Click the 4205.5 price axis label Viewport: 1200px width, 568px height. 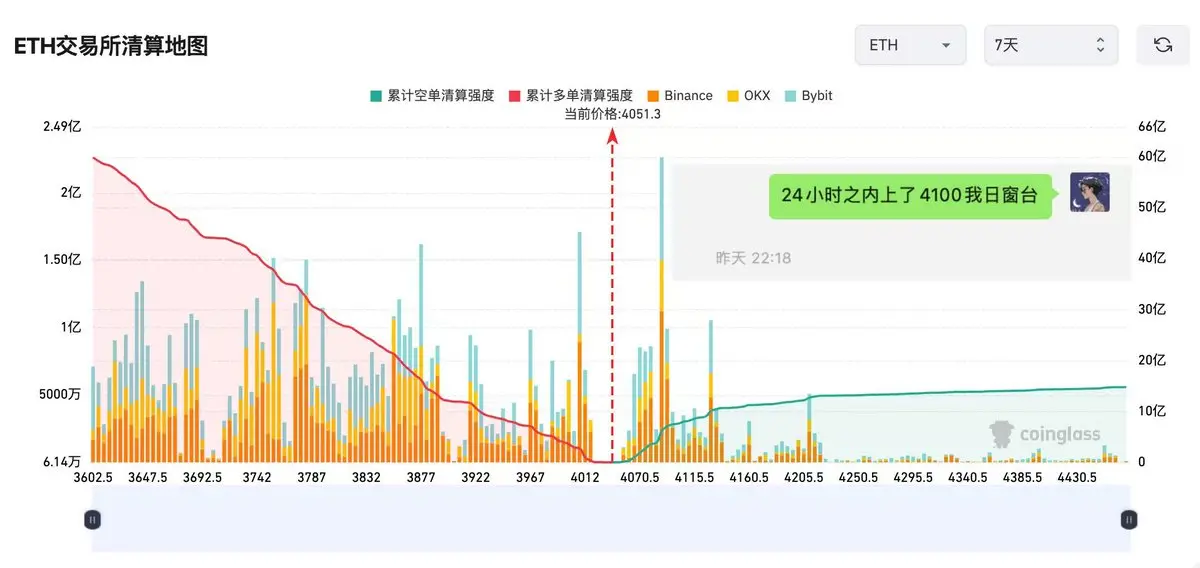point(804,478)
